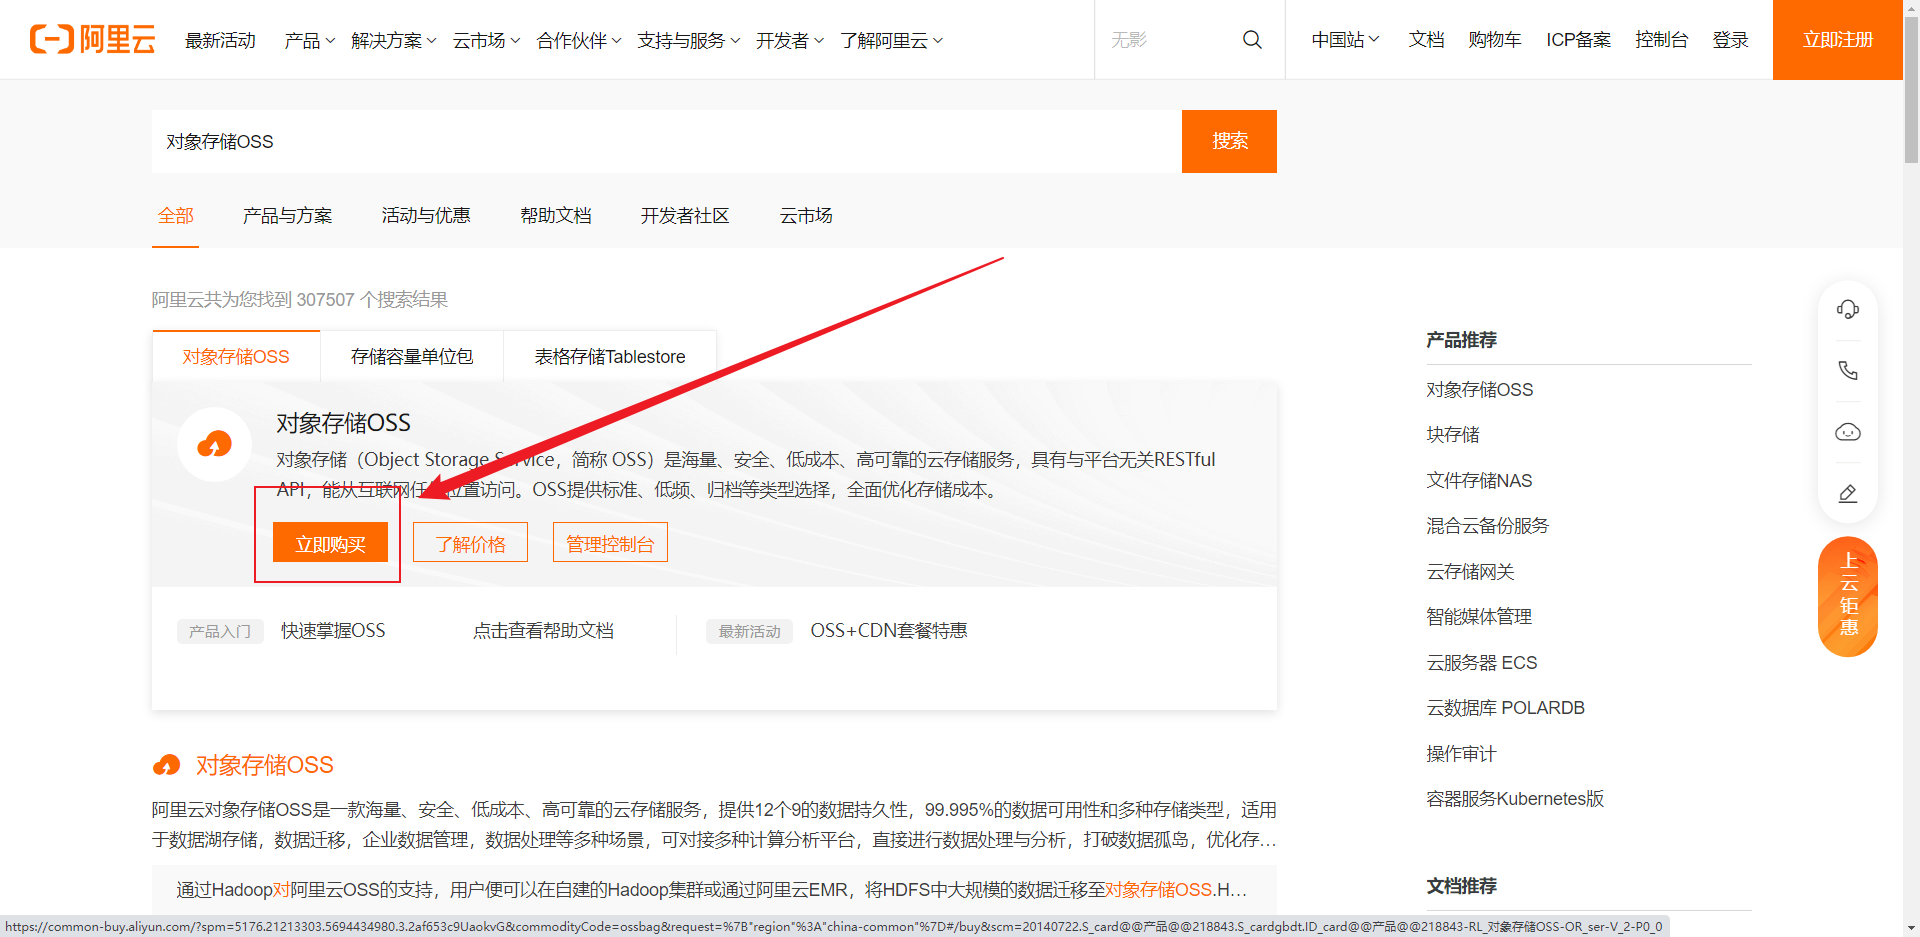The width and height of the screenshot is (1920, 937).
Task: Open 对象存储OSS in 产品推荐 list
Action: 1479,389
